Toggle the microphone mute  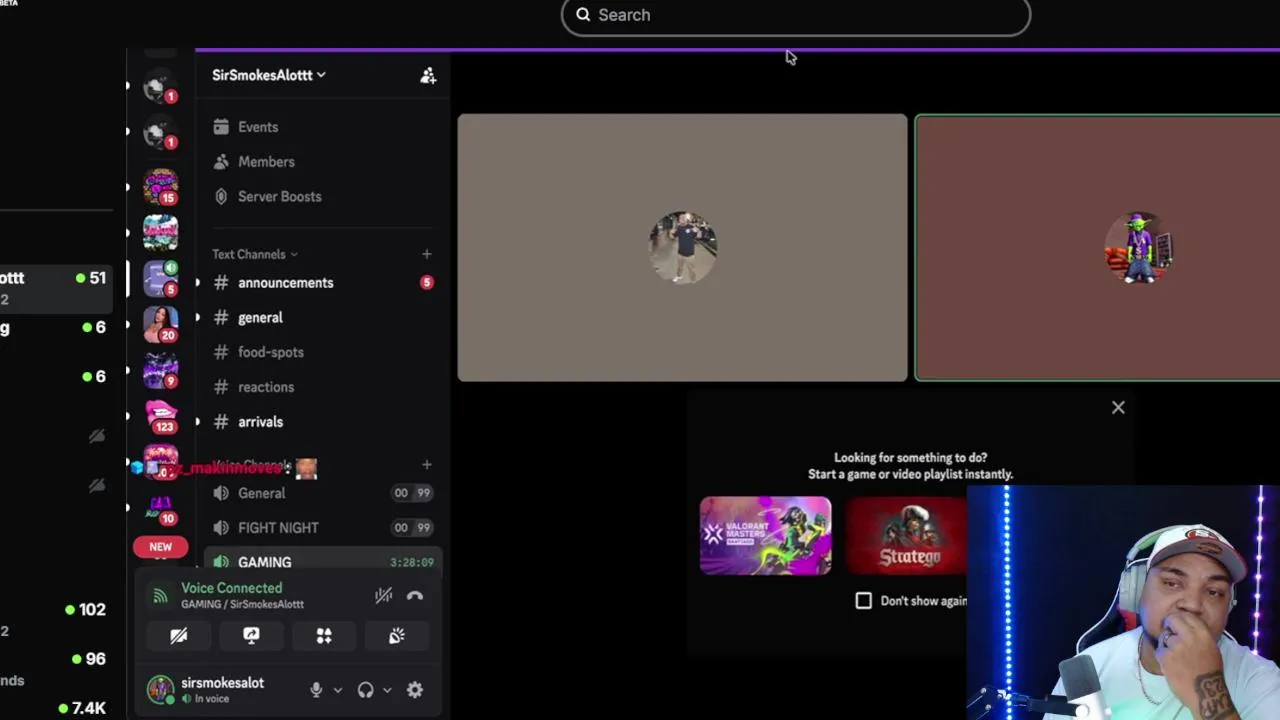[x=316, y=690]
